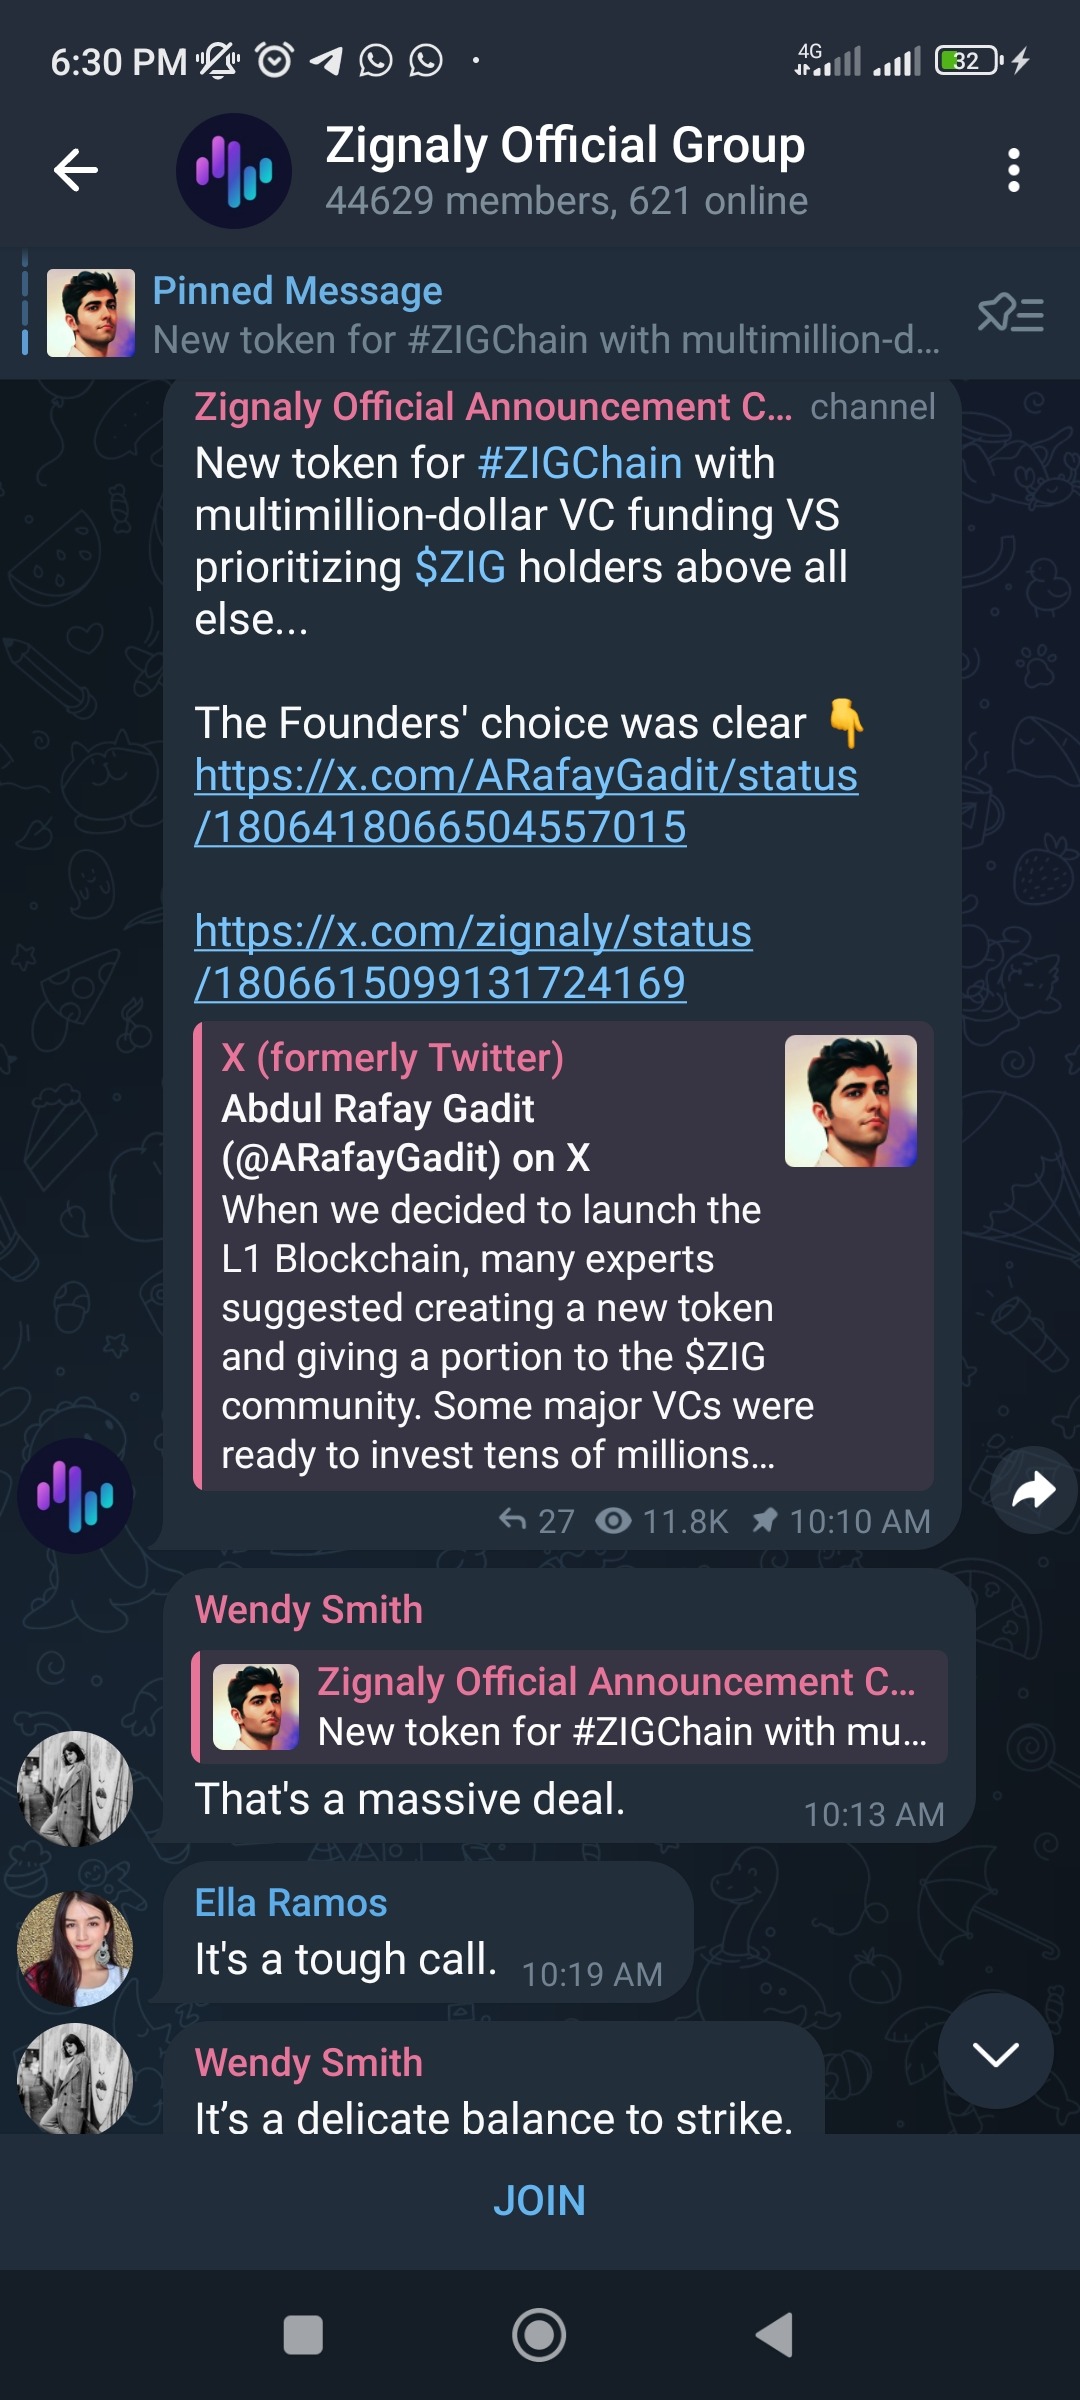Tap the $ZIG cashtag
Viewport: 1080px width, 2400px height.
point(460,567)
